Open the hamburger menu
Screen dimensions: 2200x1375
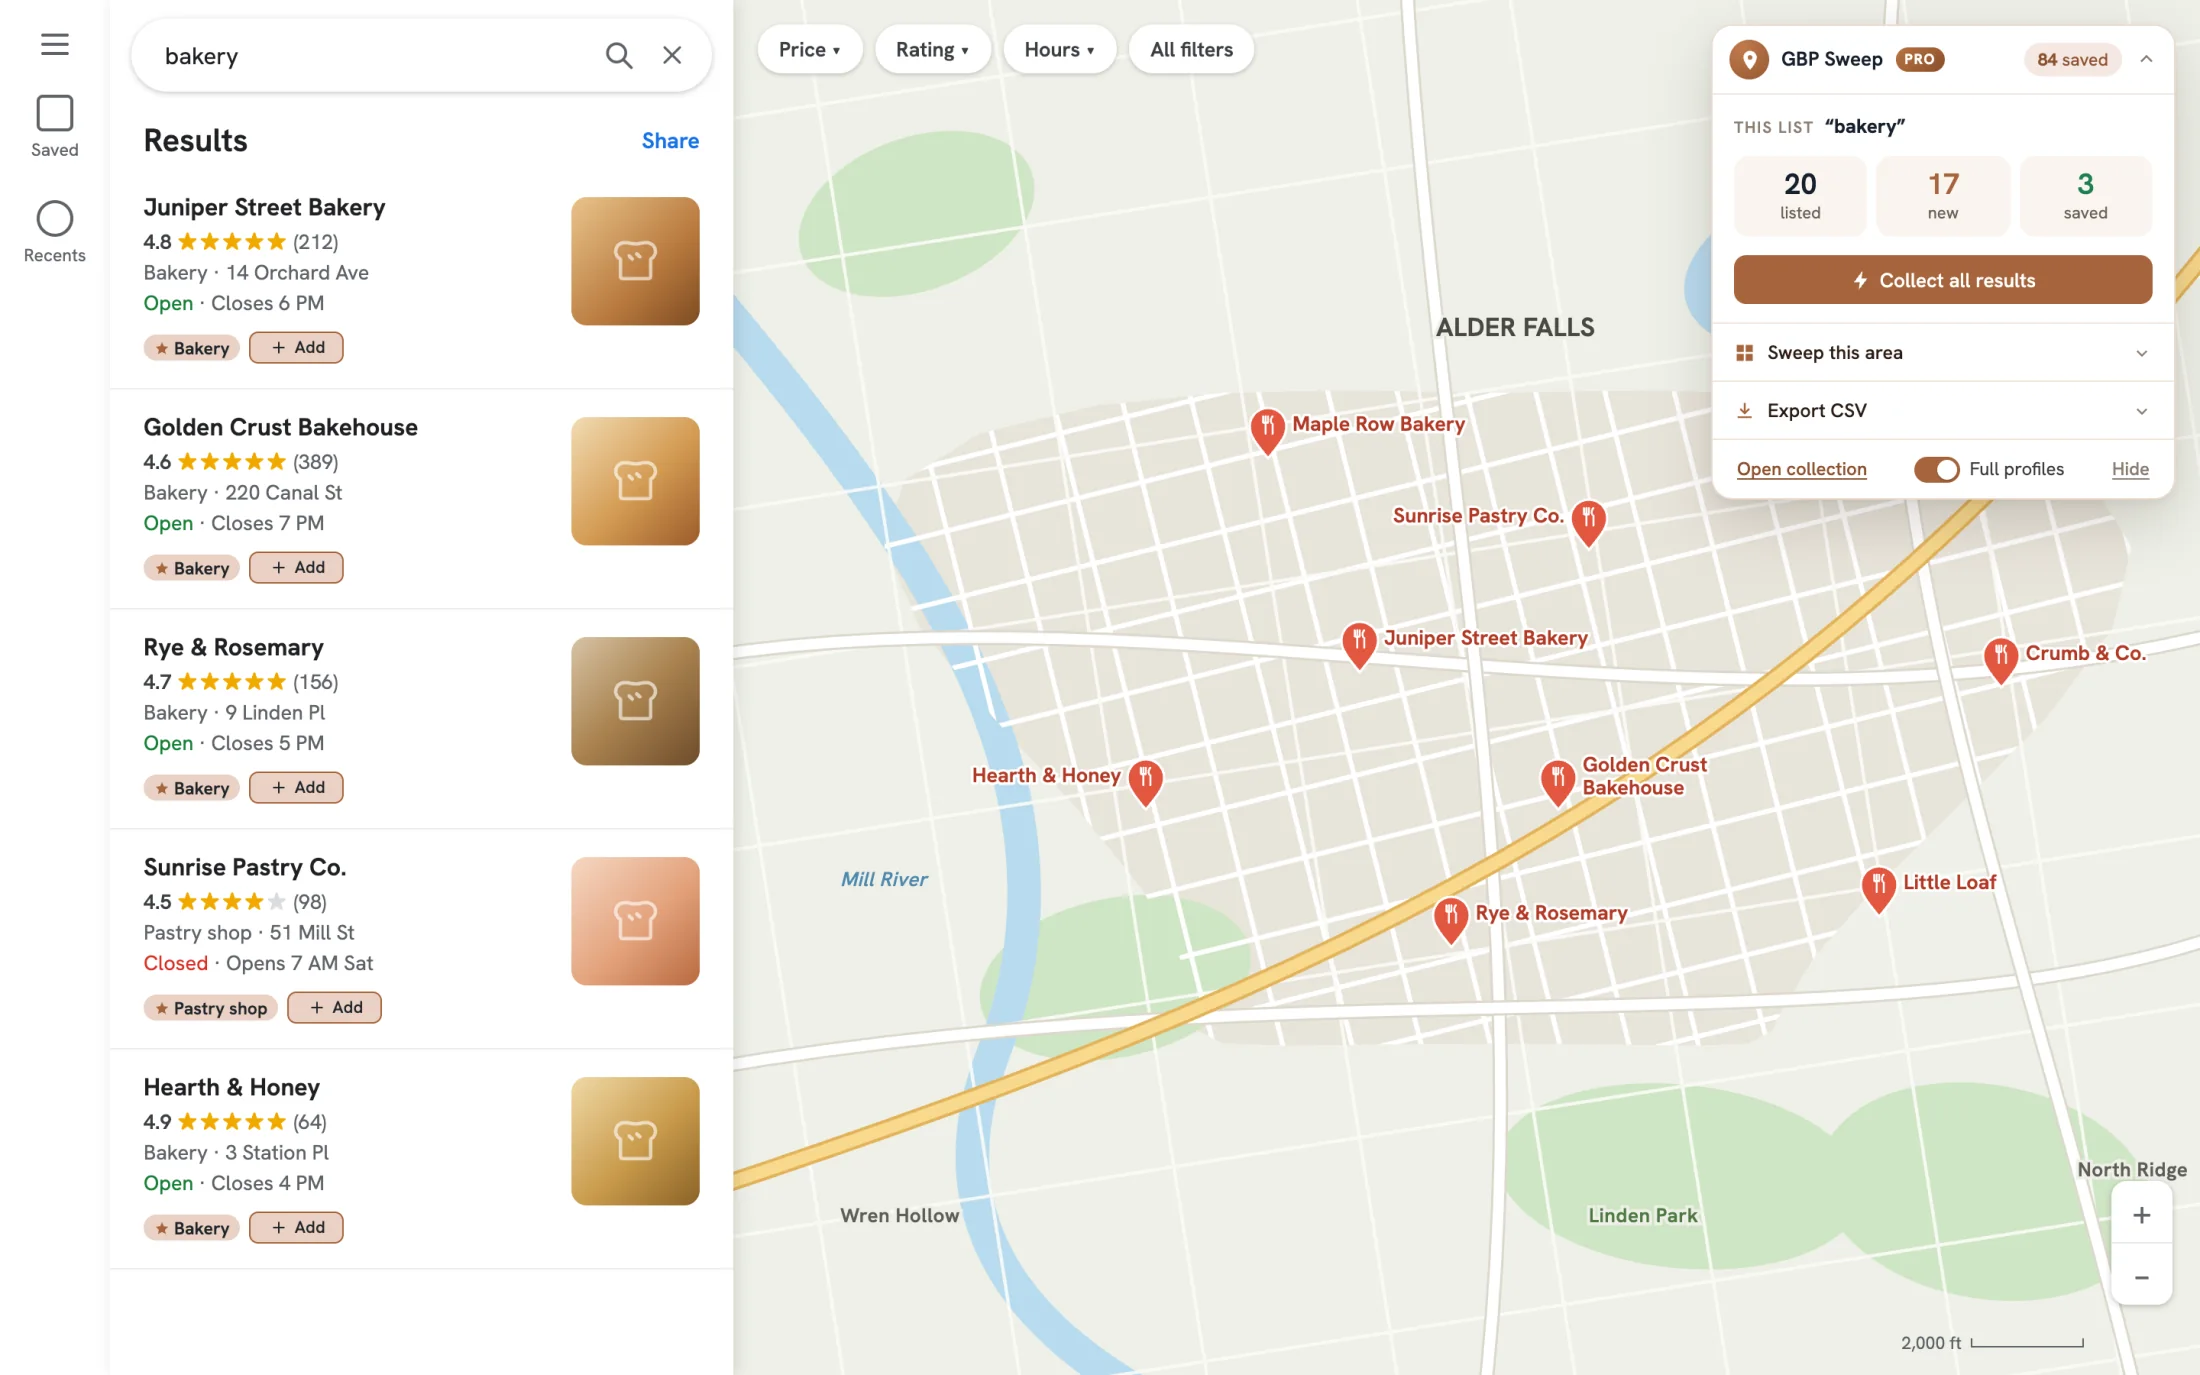[55, 44]
